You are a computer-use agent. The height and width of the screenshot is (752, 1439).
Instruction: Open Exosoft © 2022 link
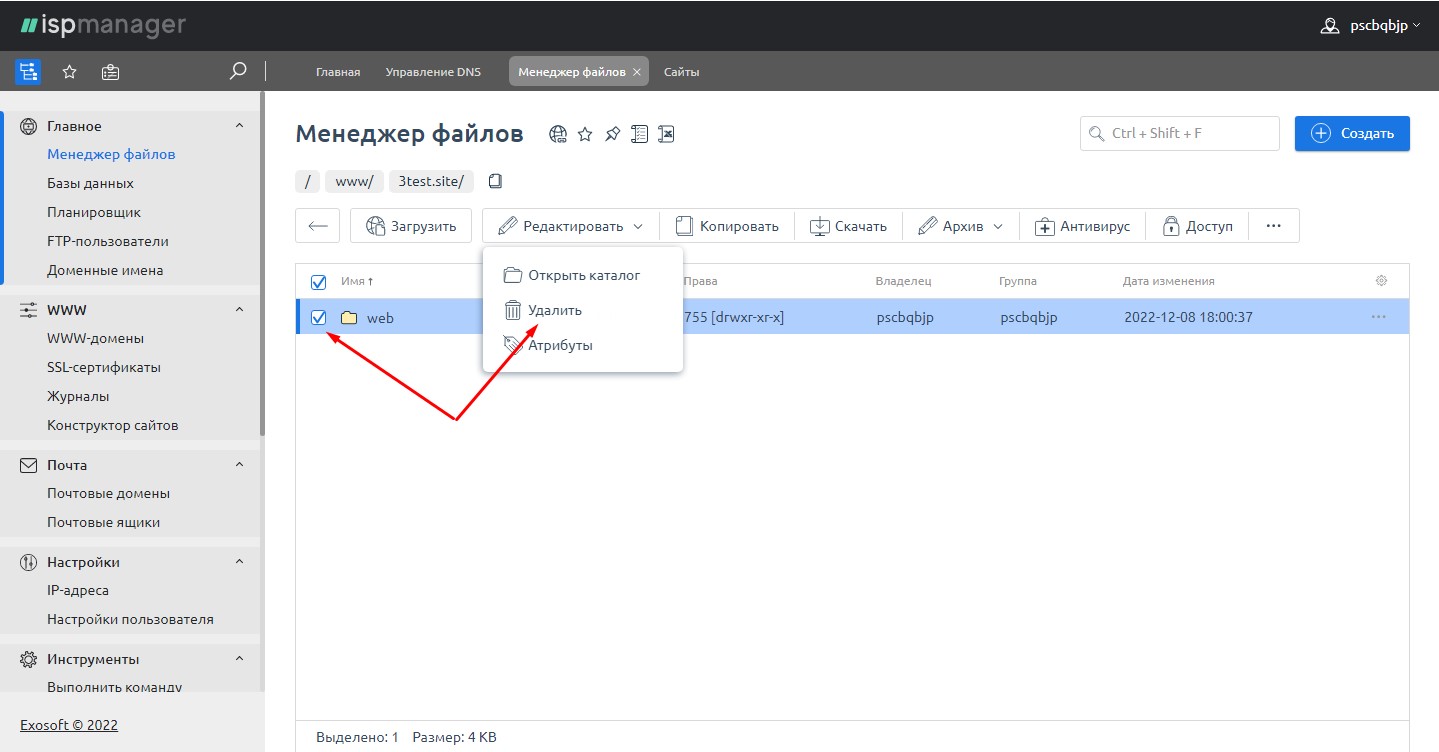(69, 725)
